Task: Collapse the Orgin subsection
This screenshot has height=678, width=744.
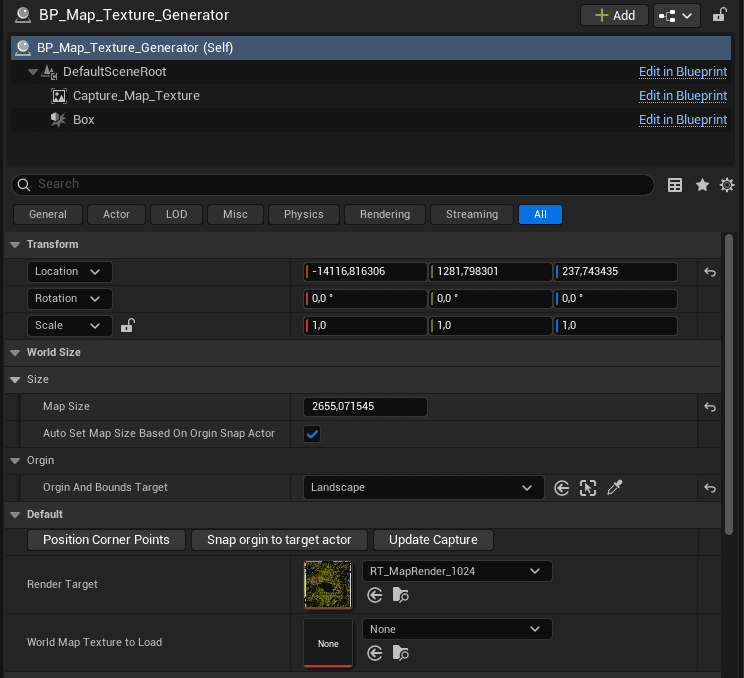Action: 15,461
